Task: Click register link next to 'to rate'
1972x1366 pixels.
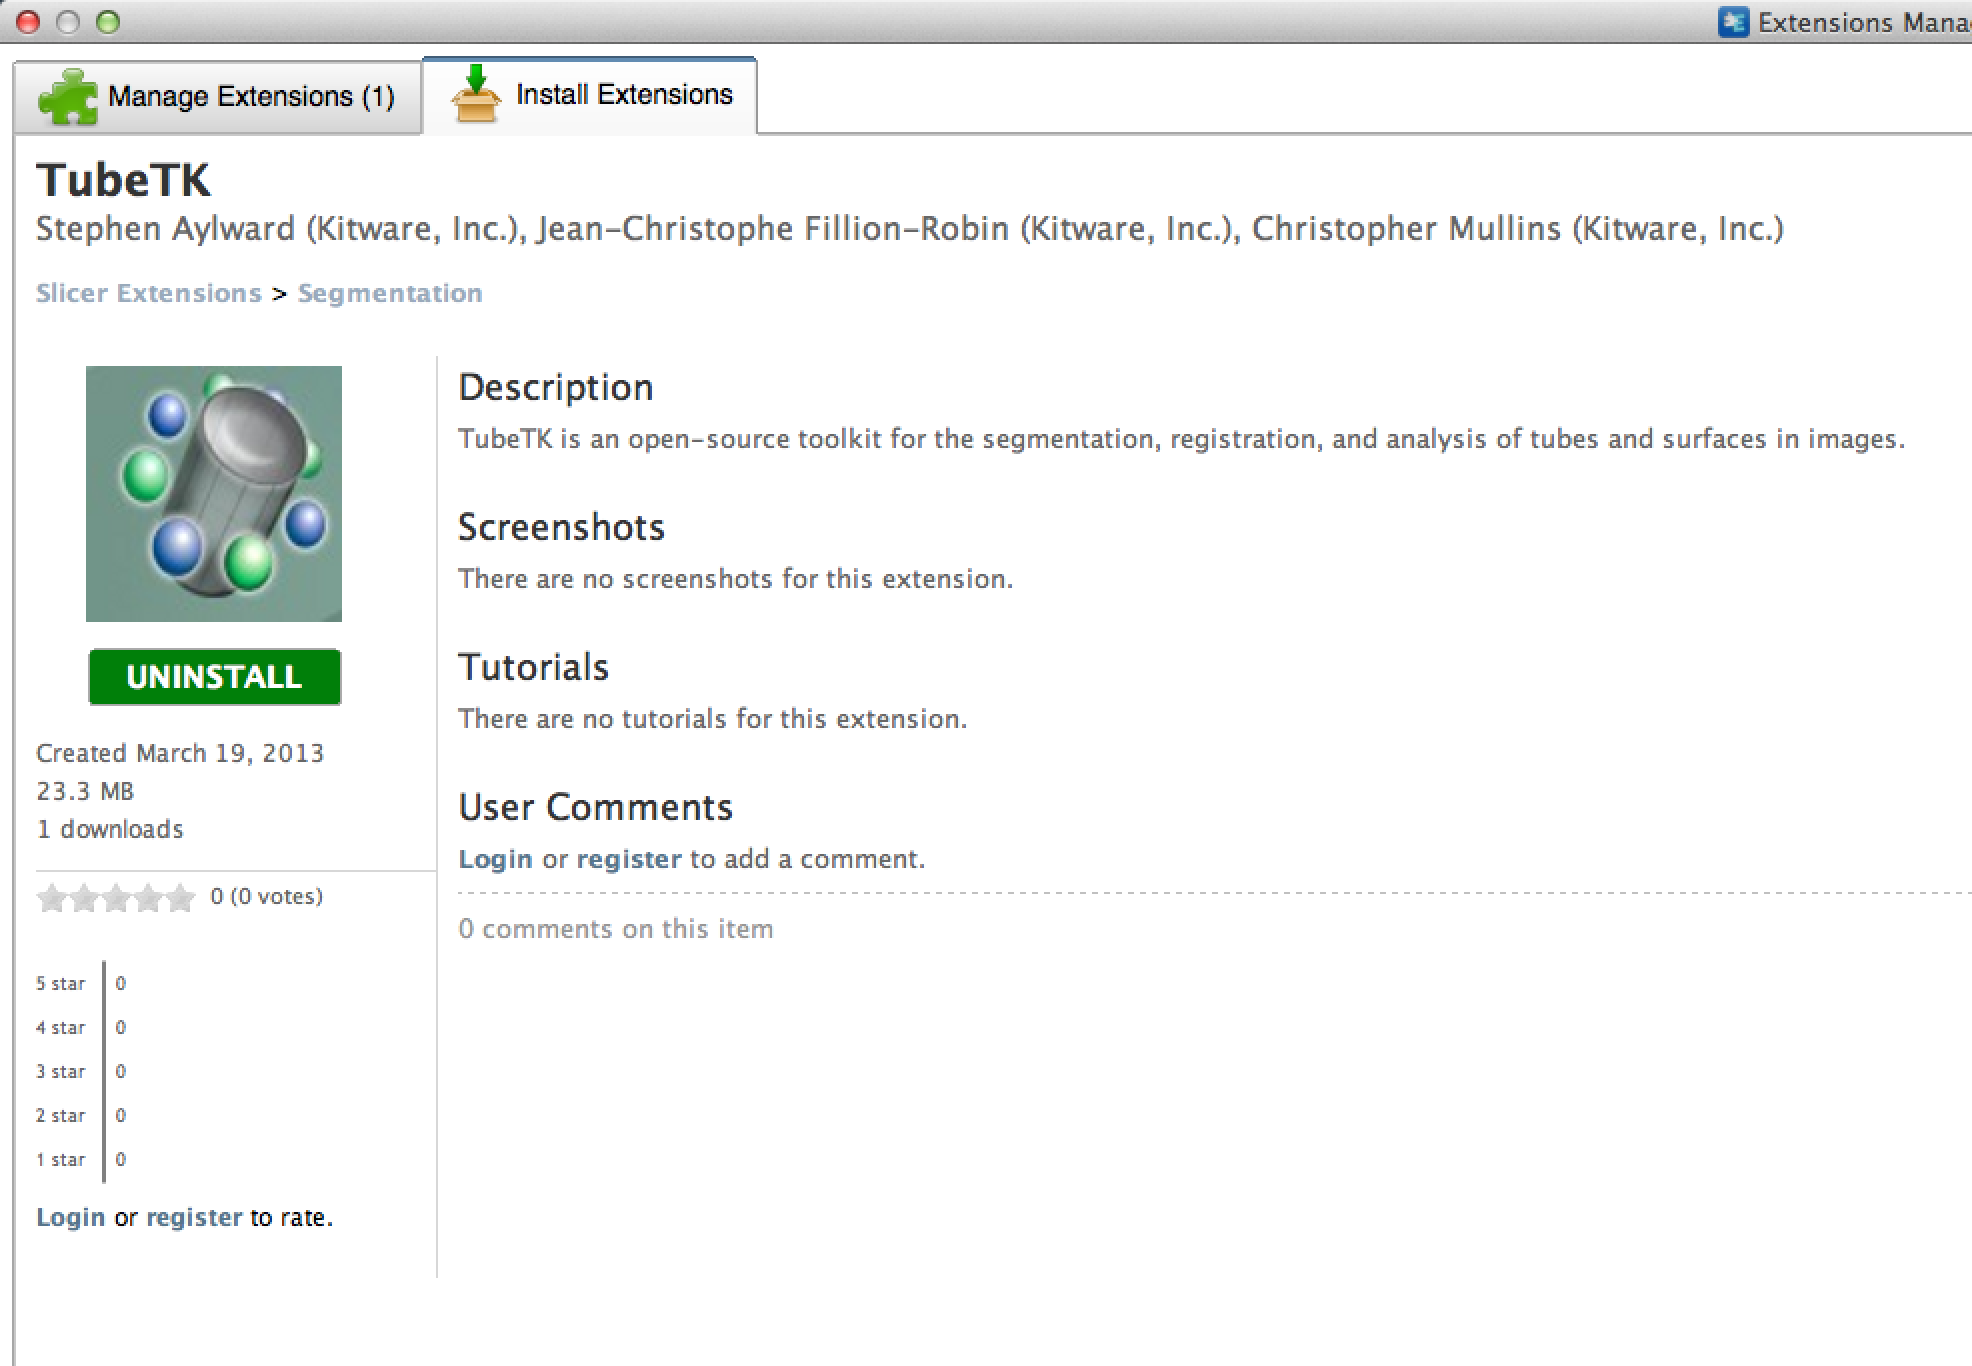Action: [194, 1217]
